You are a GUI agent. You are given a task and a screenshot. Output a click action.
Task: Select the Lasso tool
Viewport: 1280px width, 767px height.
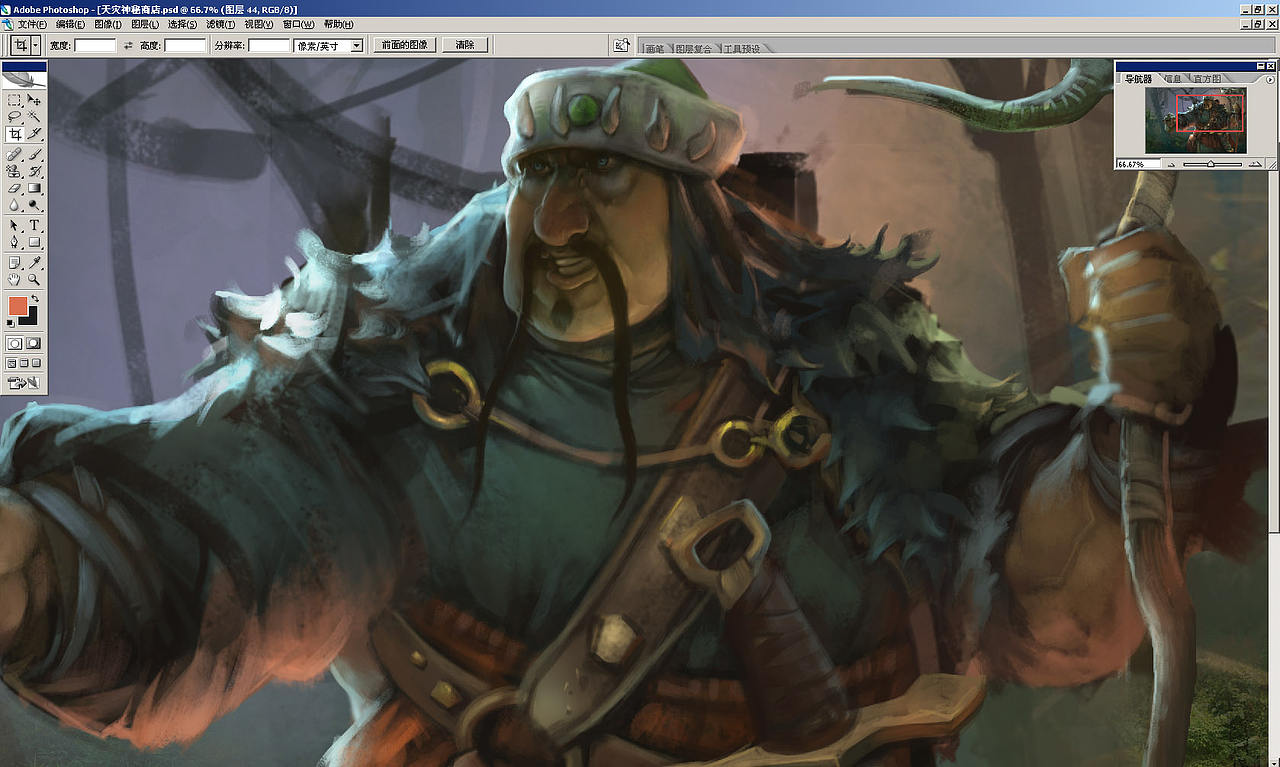[x=14, y=116]
